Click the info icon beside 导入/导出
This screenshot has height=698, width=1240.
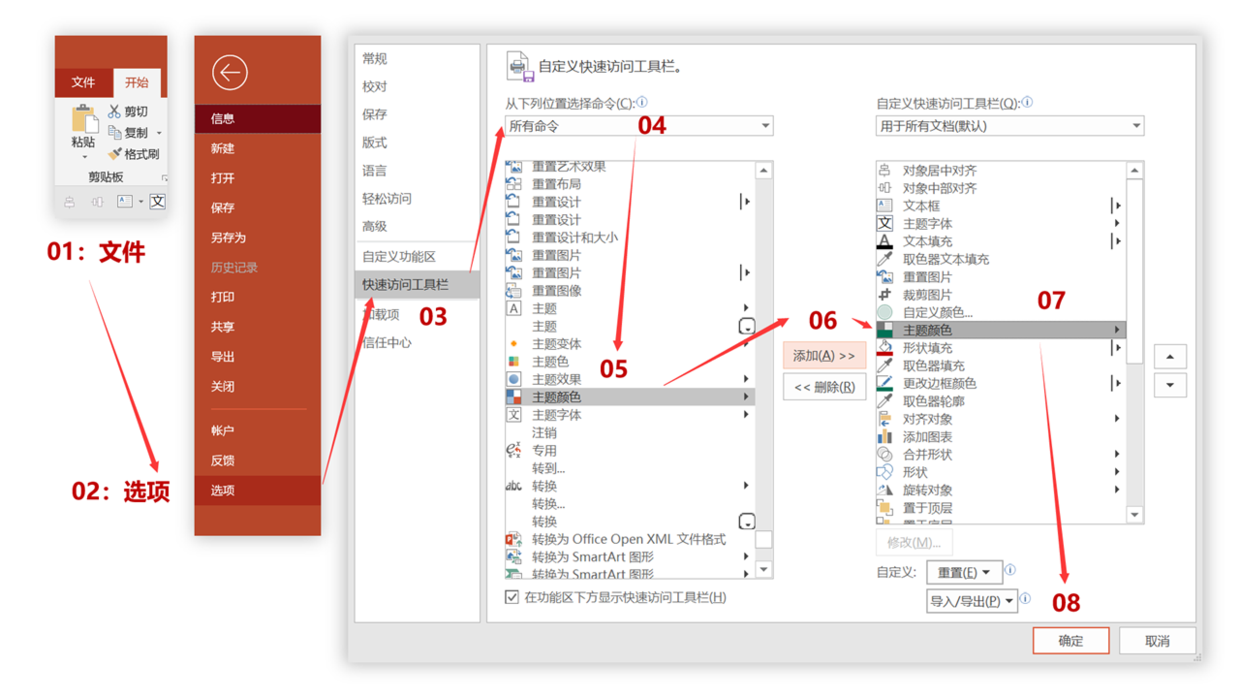[1026, 599]
